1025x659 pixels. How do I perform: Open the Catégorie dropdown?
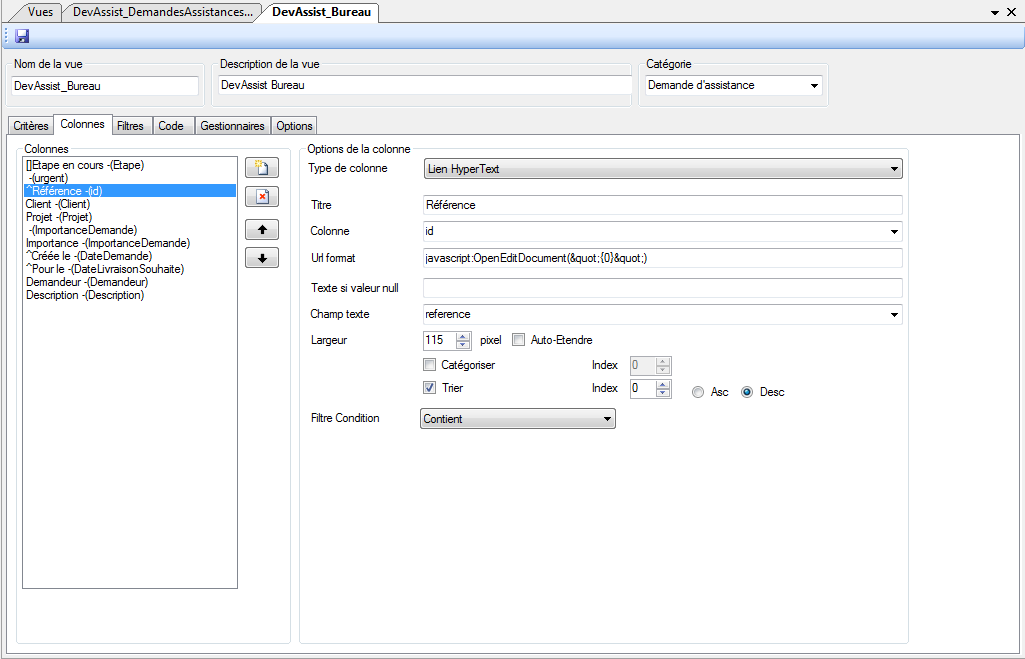[x=813, y=86]
